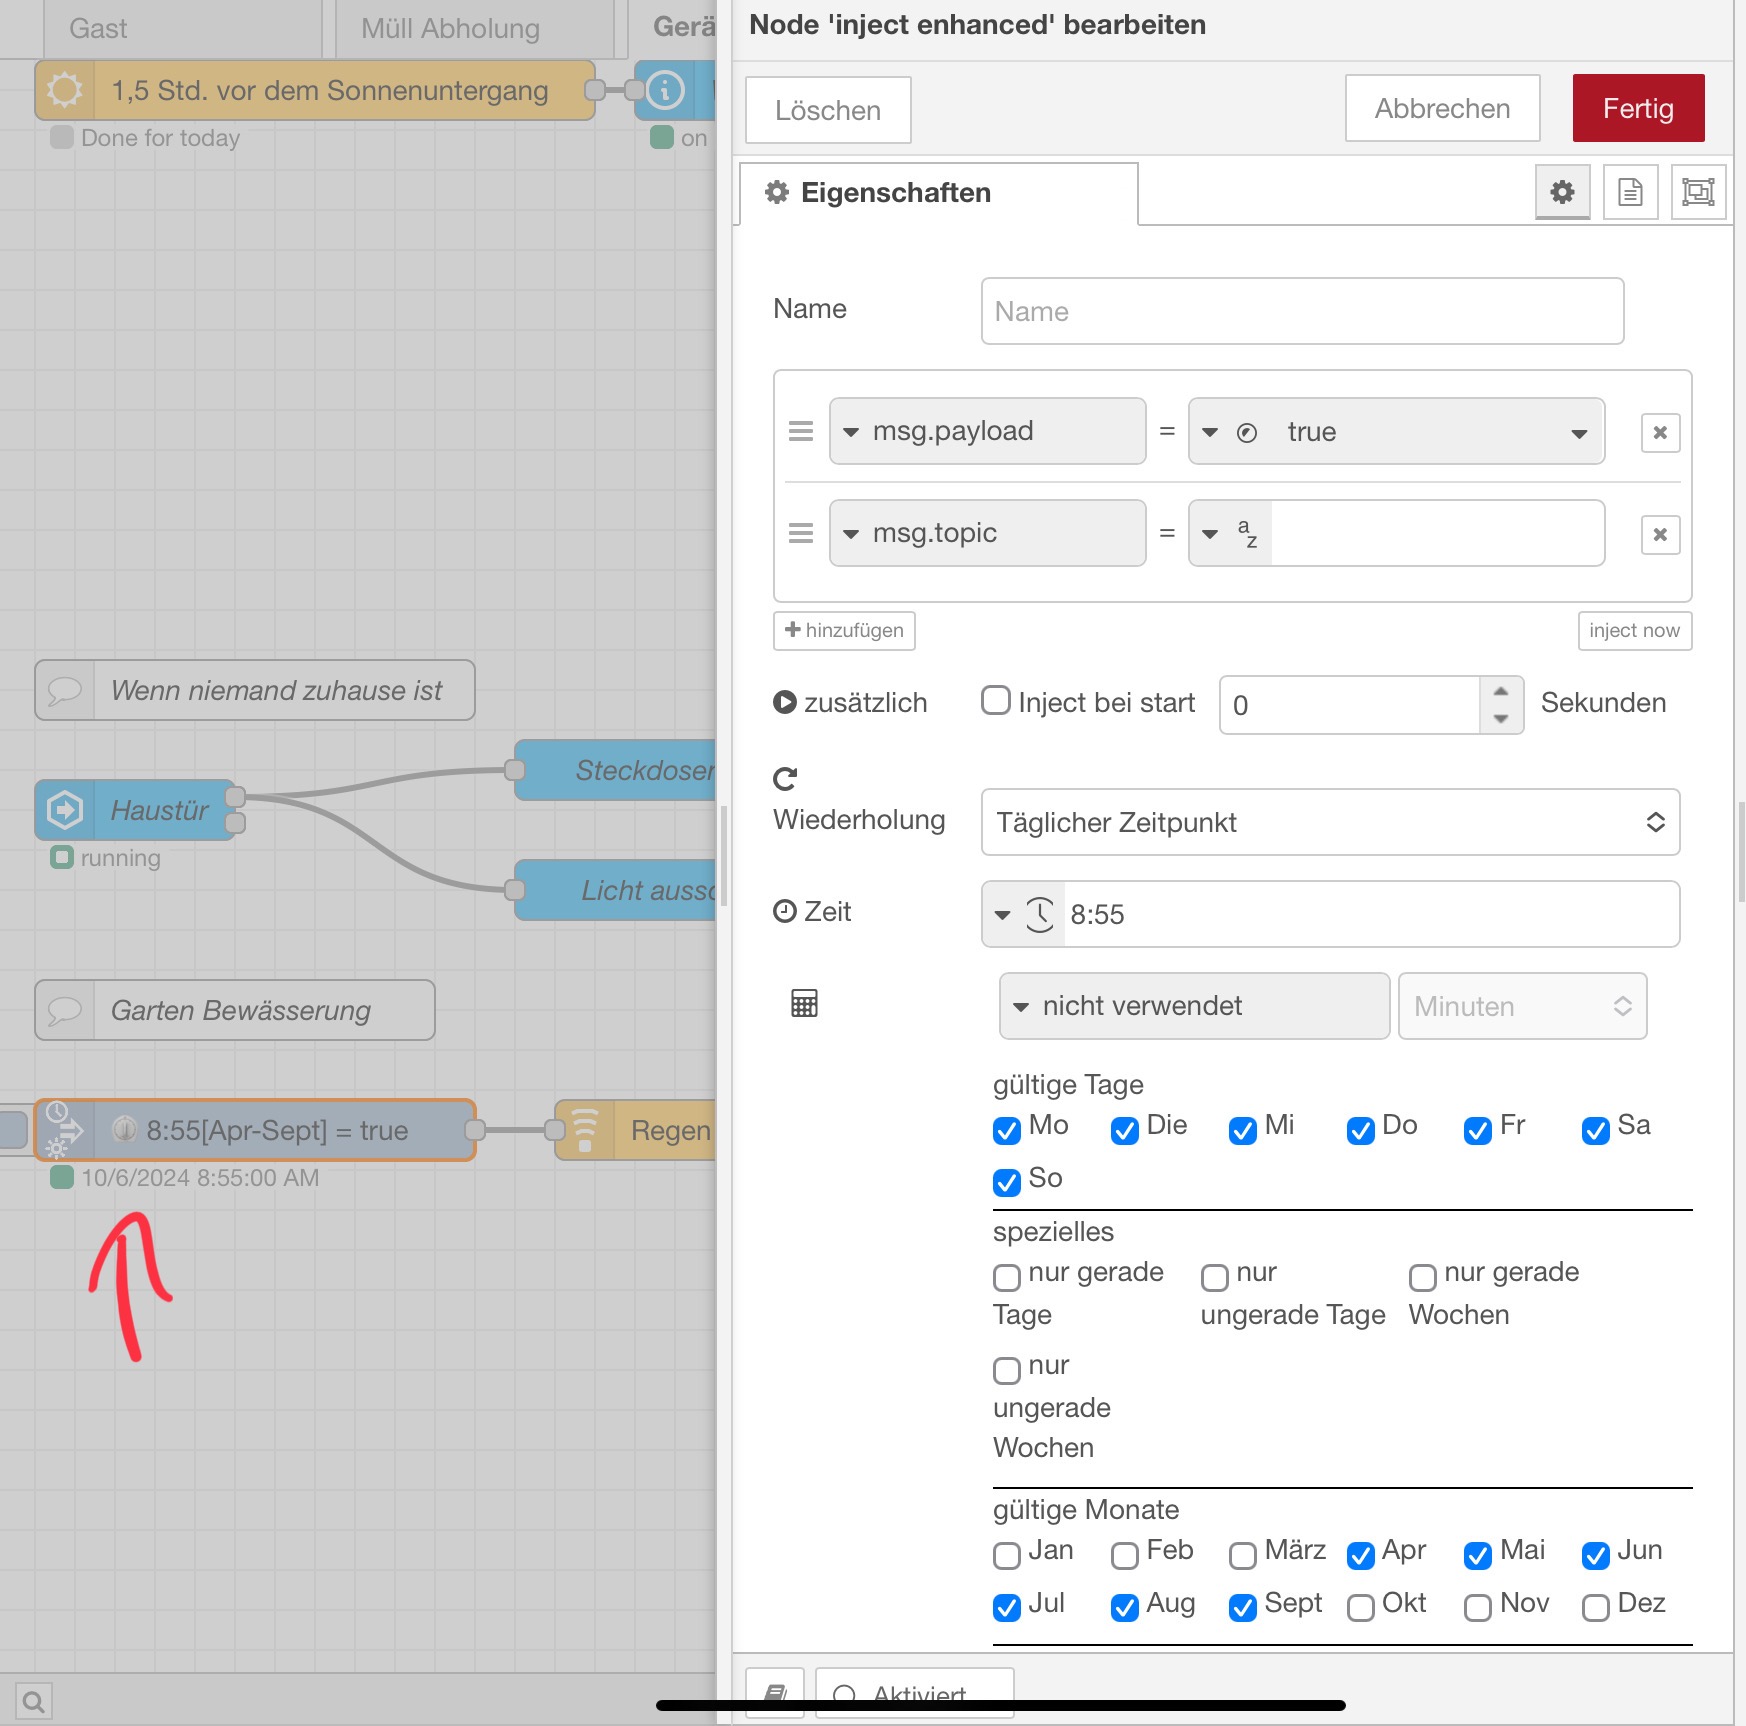This screenshot has width=1746, height=1726.
Task: Click the timer icon on the 8:55 inject node
Action: tap(65, 1130)
